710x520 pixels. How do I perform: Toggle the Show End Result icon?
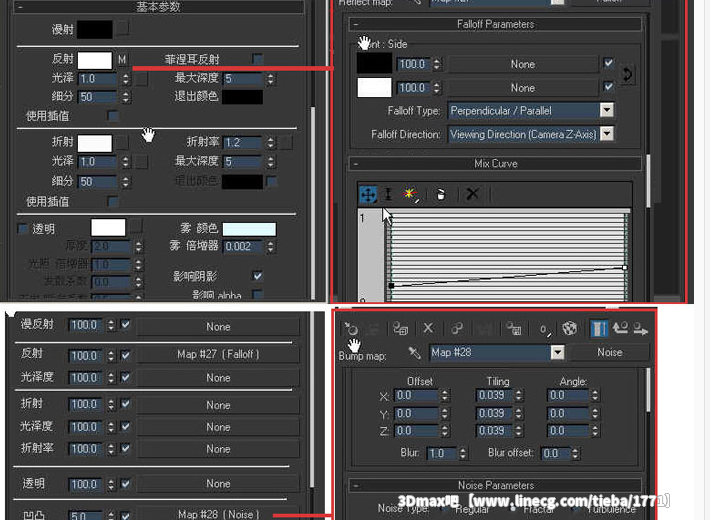click(x=599, y=328)
